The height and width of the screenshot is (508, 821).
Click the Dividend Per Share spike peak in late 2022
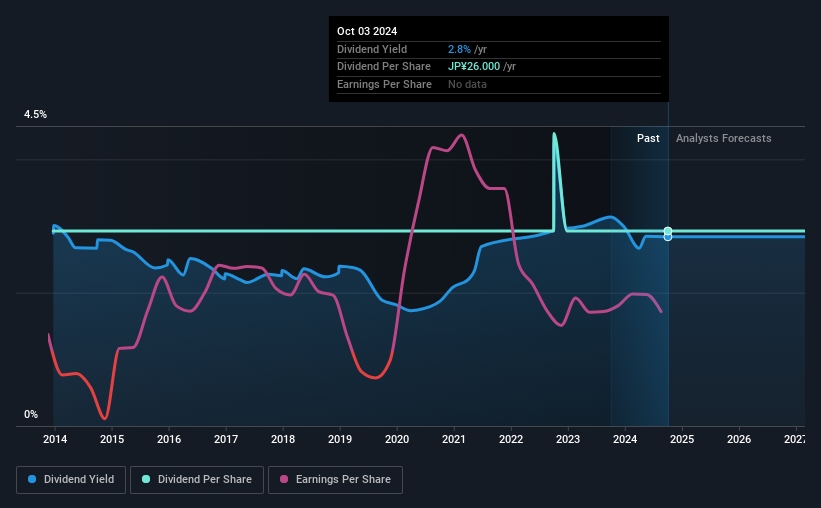point(554,134)
